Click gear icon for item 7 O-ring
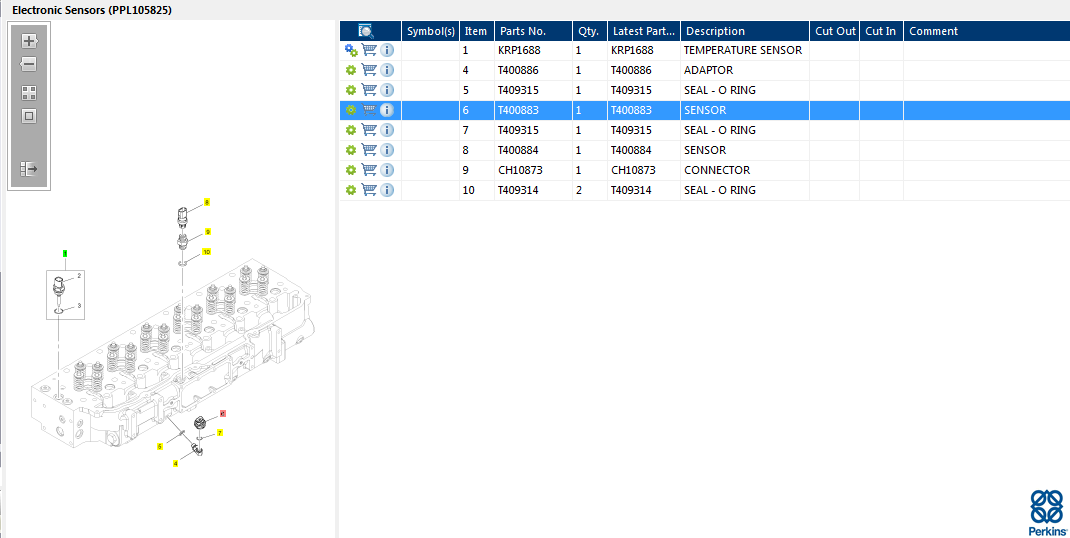The height and width of the screenshot is (538, 1070). tap(351, 130)
